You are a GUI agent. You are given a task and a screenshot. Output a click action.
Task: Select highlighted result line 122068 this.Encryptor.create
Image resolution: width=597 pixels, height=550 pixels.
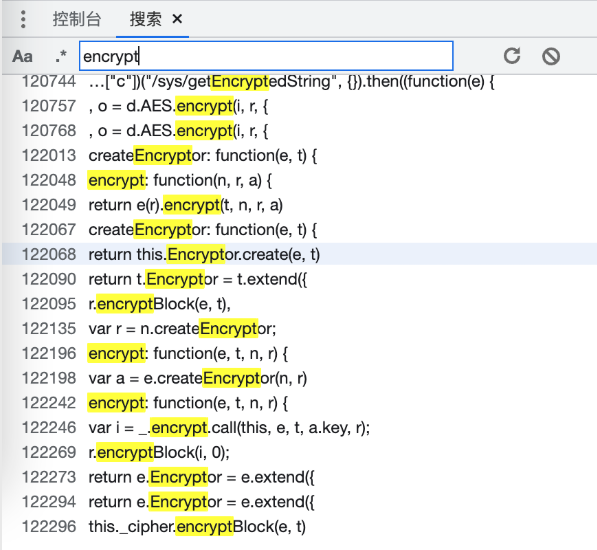(299, 255)
